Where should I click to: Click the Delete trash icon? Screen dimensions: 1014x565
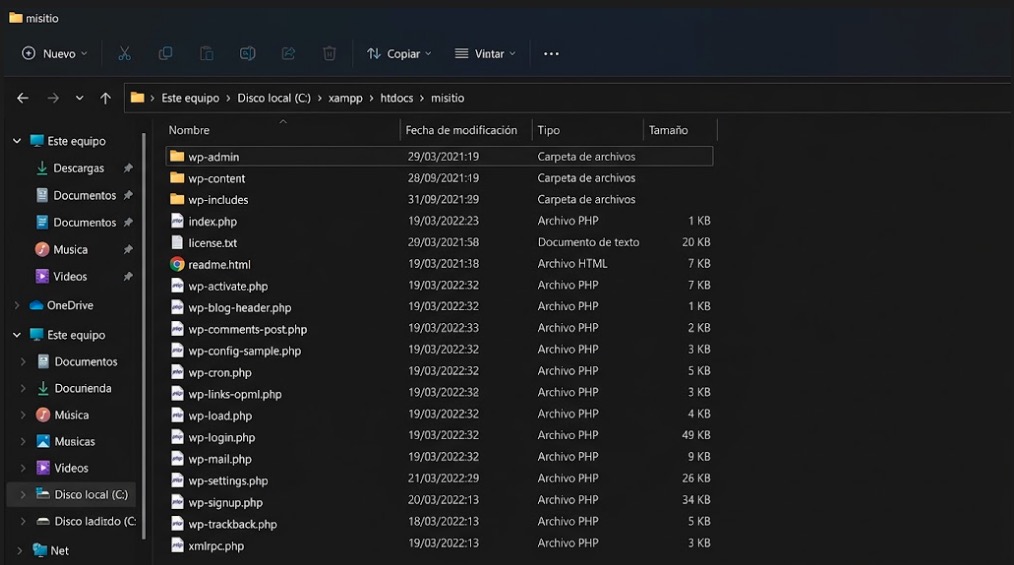click(x=329, y=54)
